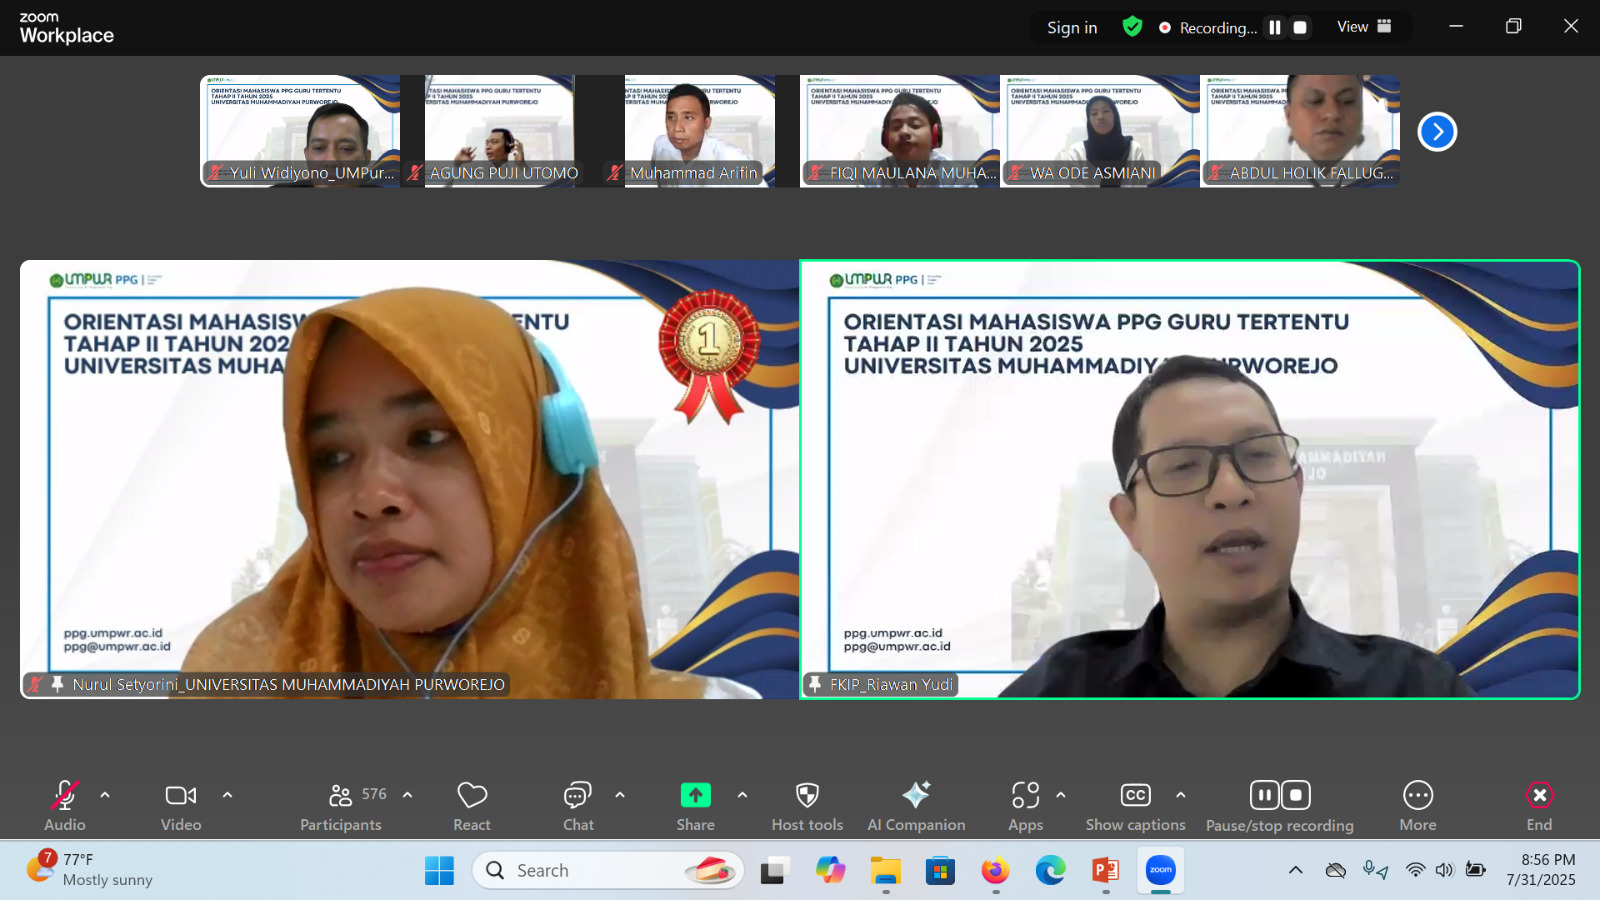1600x900 pixels.
Task: Click the End meeting button
Action: (1539, 806)
